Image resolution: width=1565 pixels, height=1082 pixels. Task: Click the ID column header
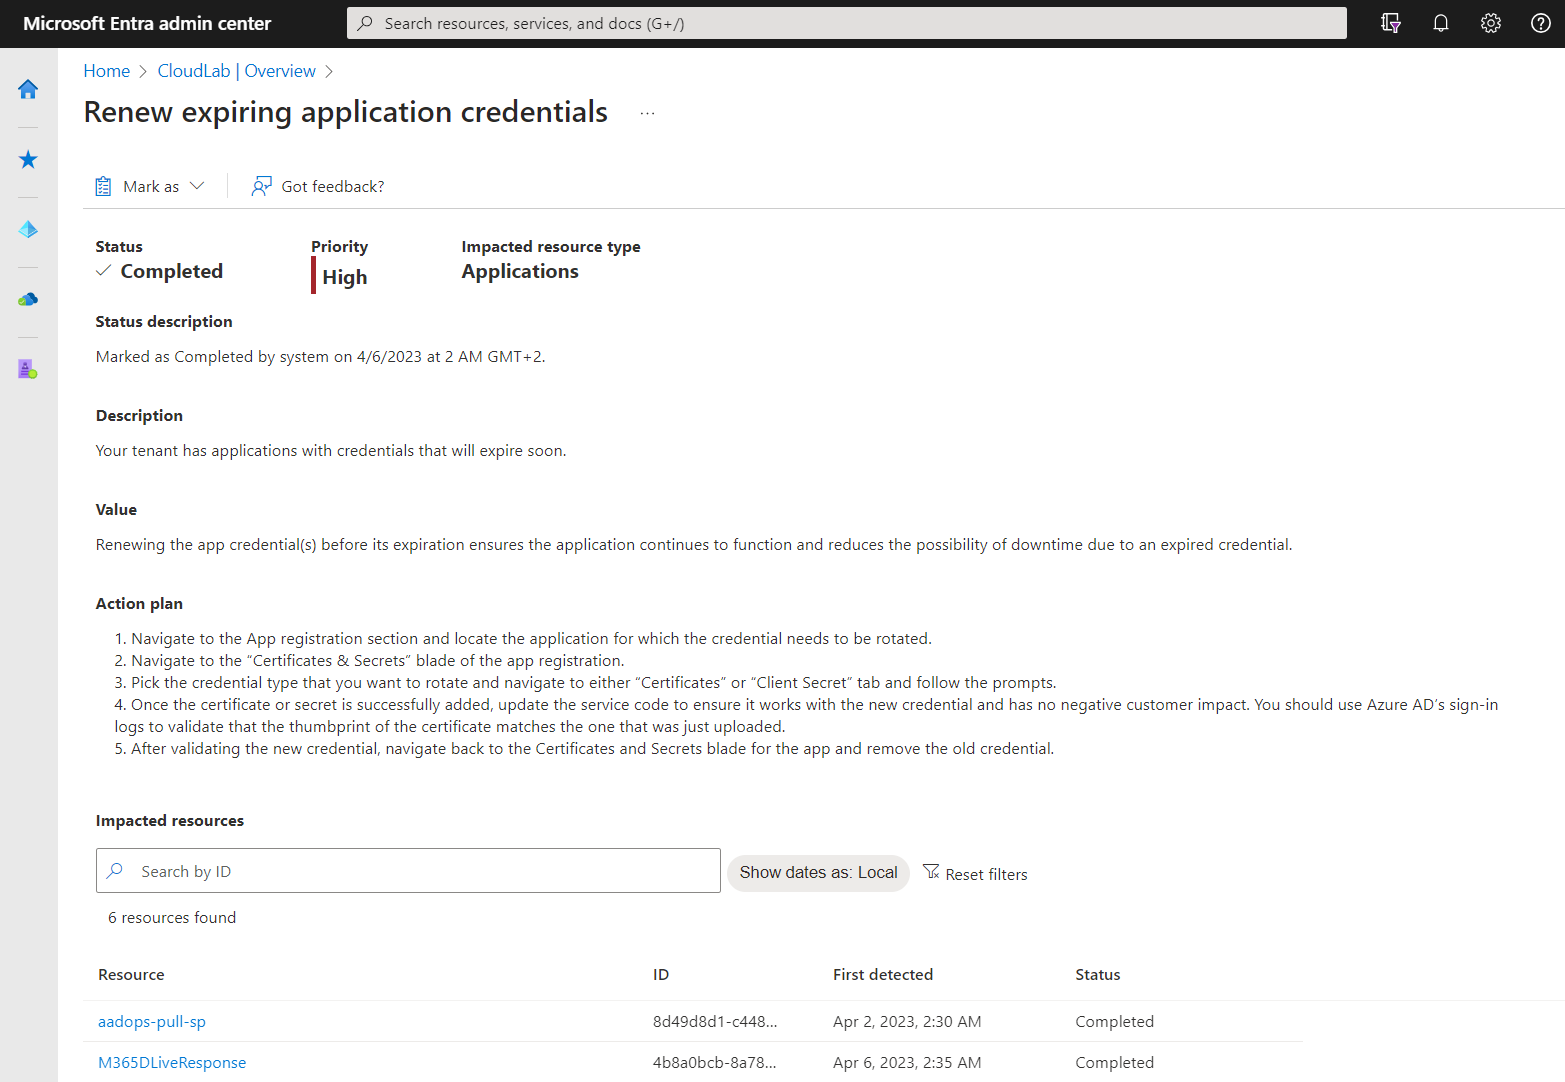[661, 975]
